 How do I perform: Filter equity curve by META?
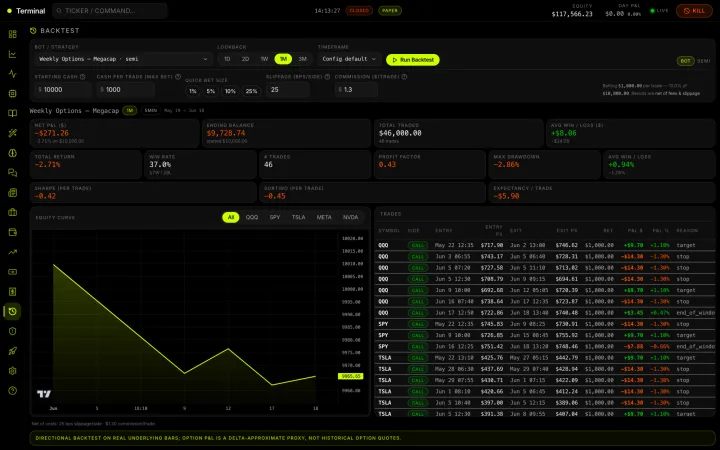point(324,217)
